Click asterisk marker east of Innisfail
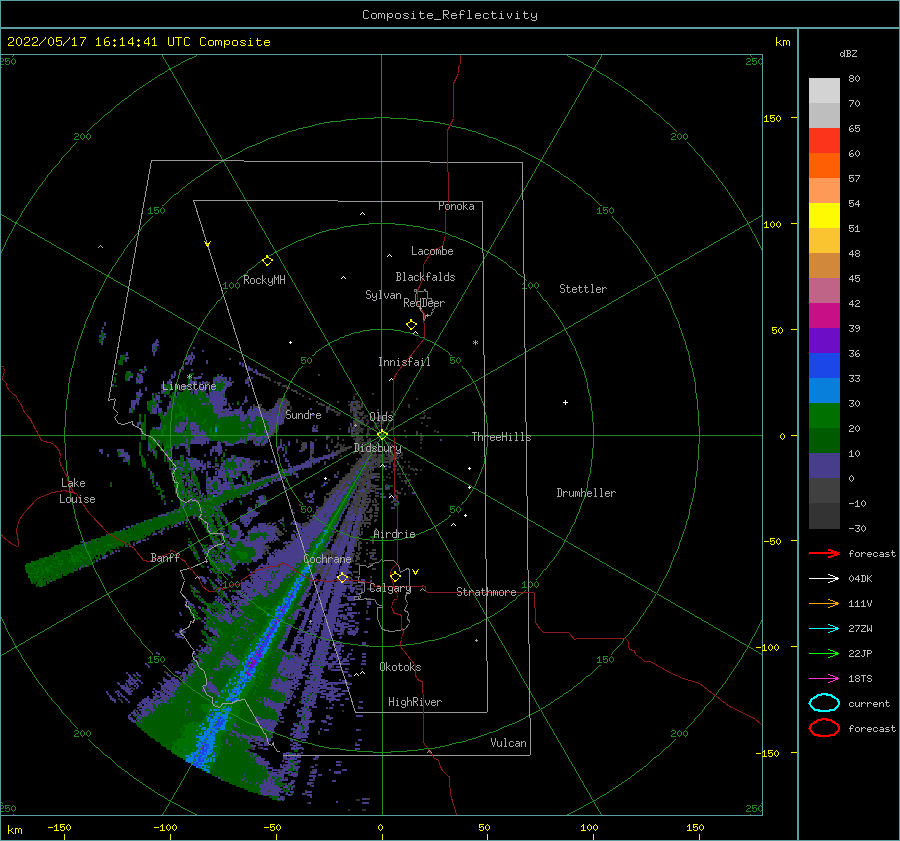 pyautogui.click(x=475, y=343)
